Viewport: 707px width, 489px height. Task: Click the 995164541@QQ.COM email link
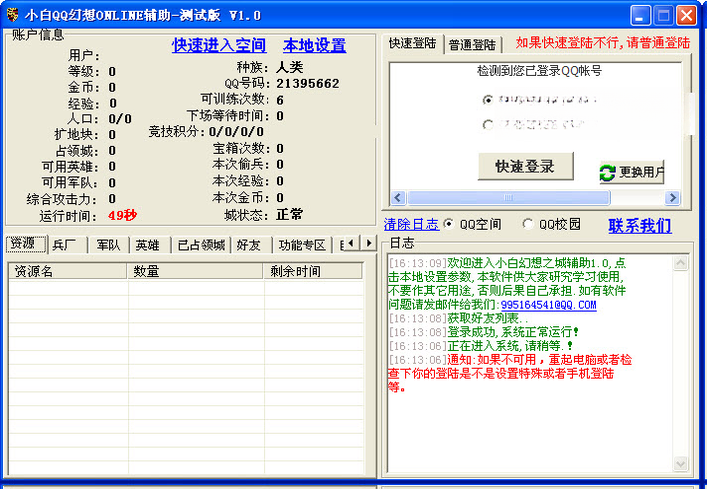tap(548, 305)
